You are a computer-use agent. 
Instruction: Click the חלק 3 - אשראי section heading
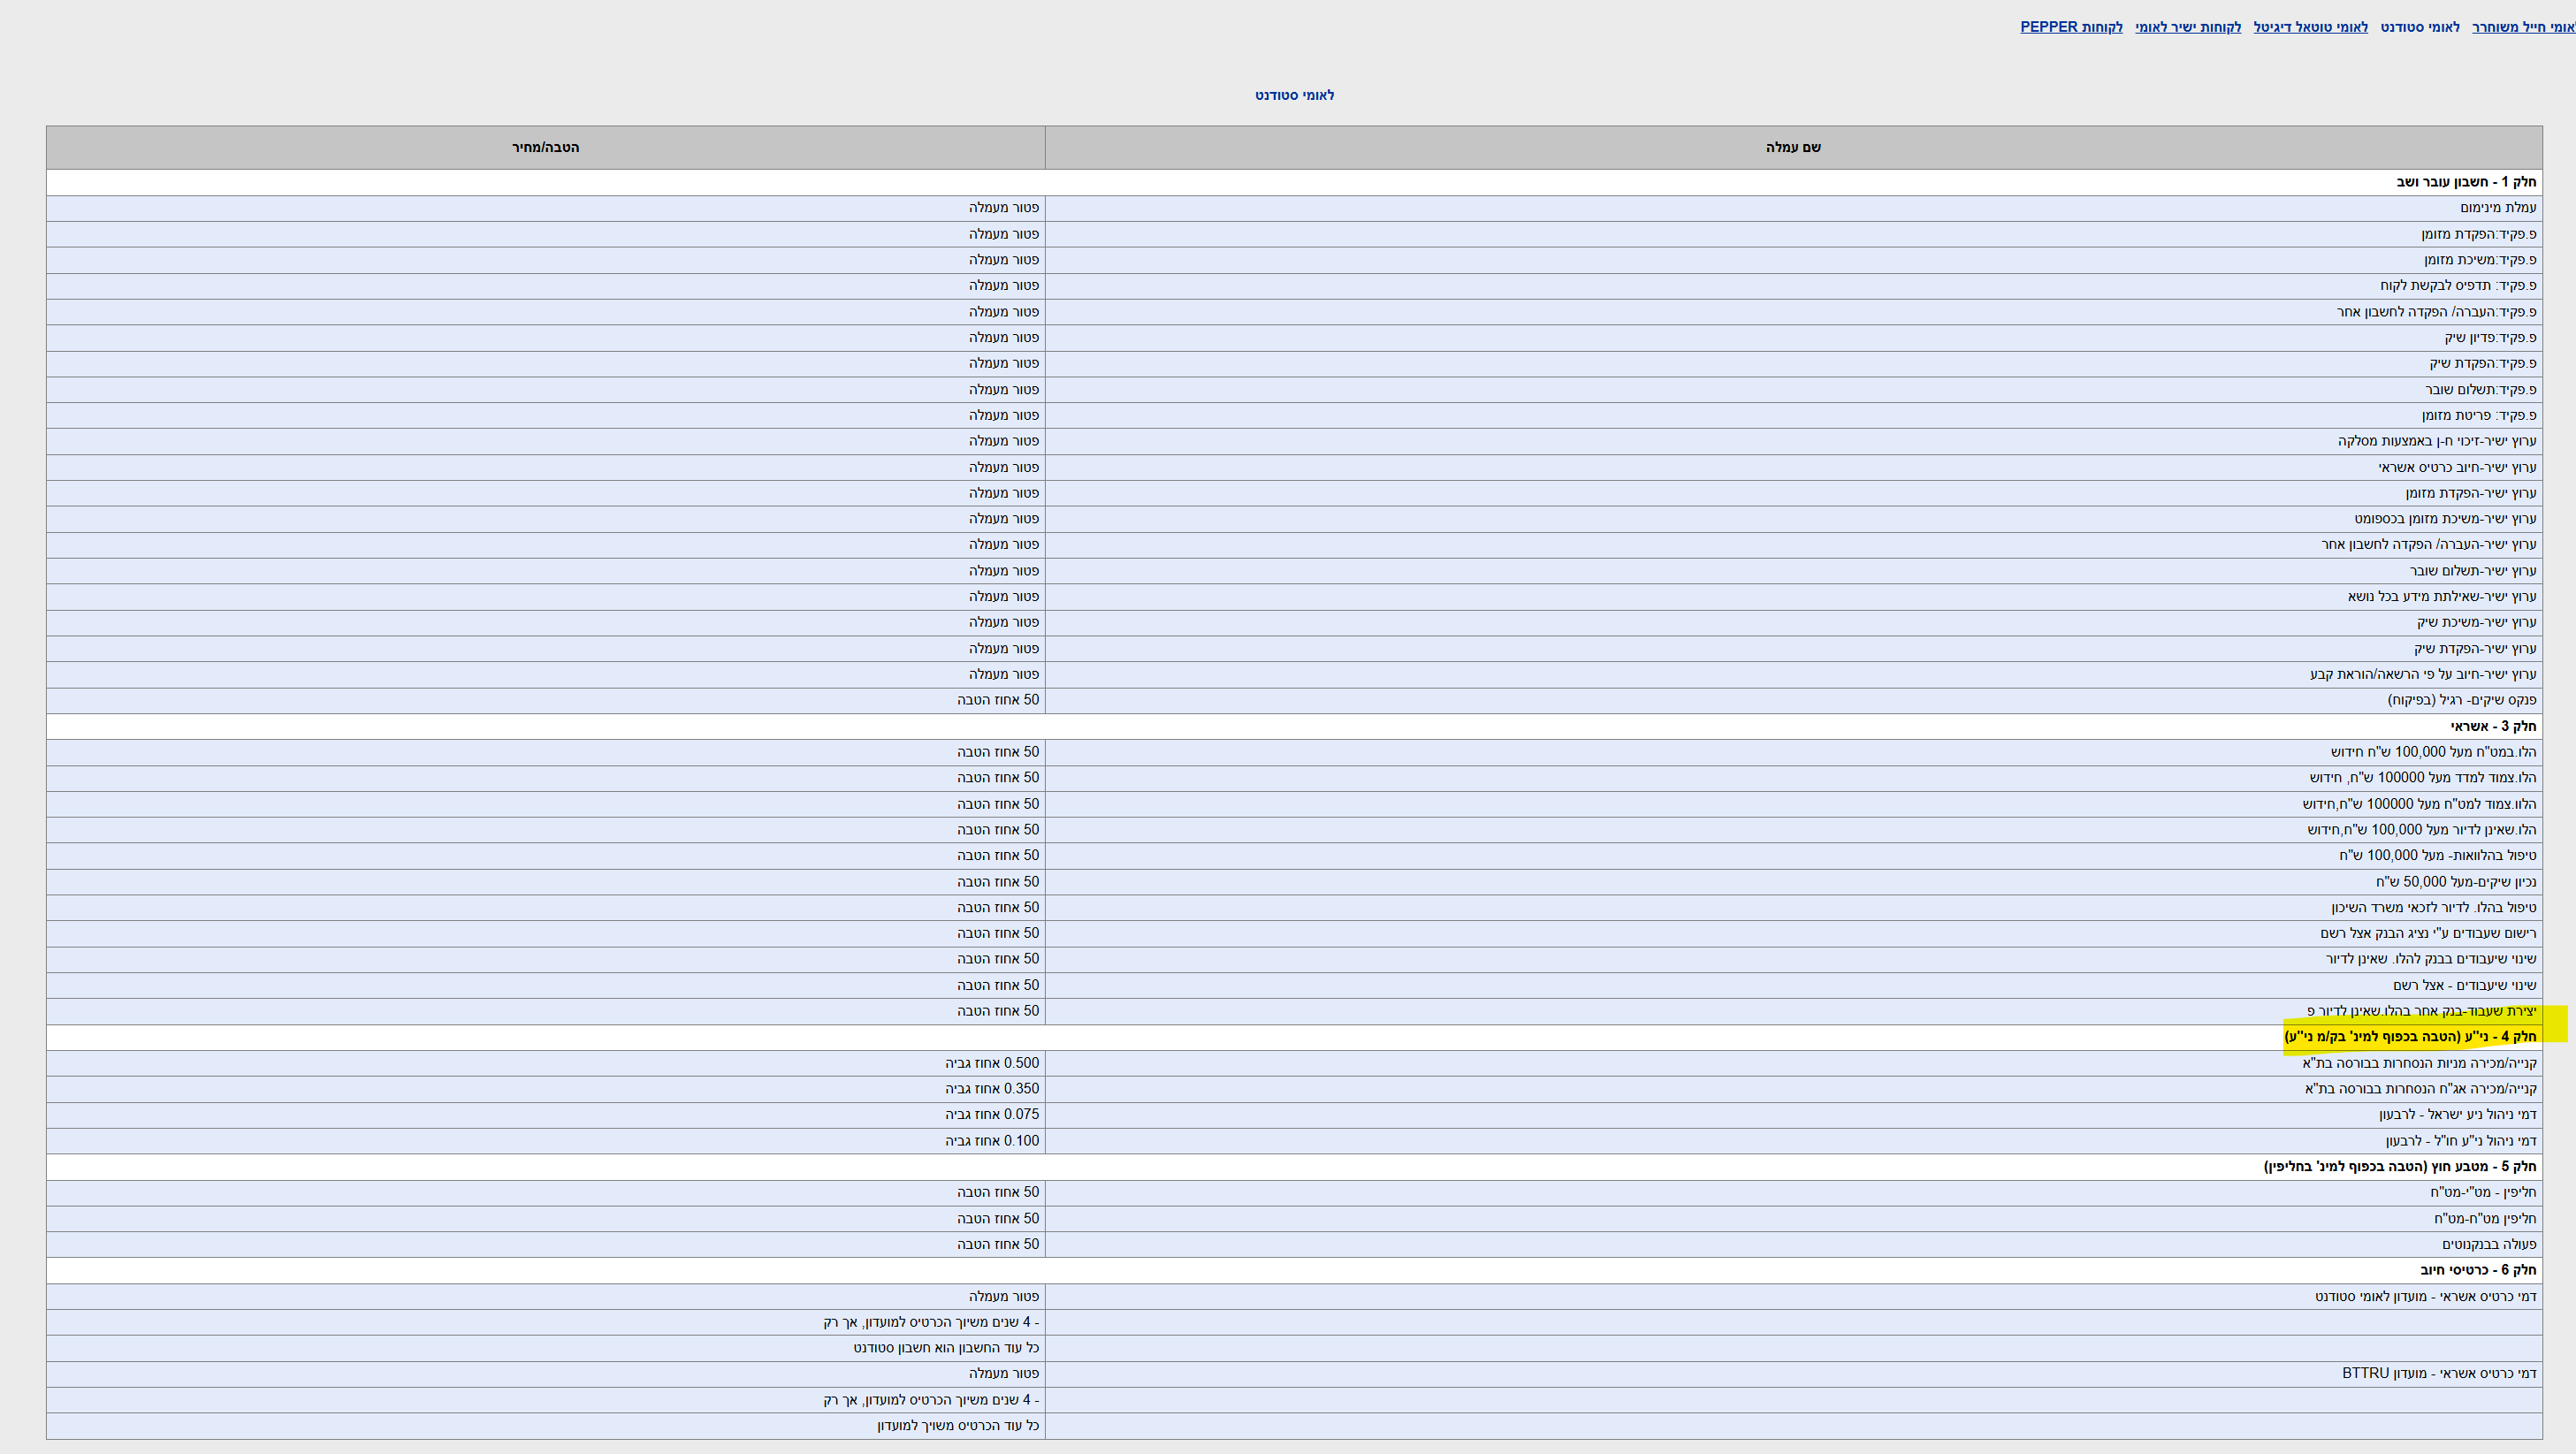pyautogui.click(x=2492, y=726)
